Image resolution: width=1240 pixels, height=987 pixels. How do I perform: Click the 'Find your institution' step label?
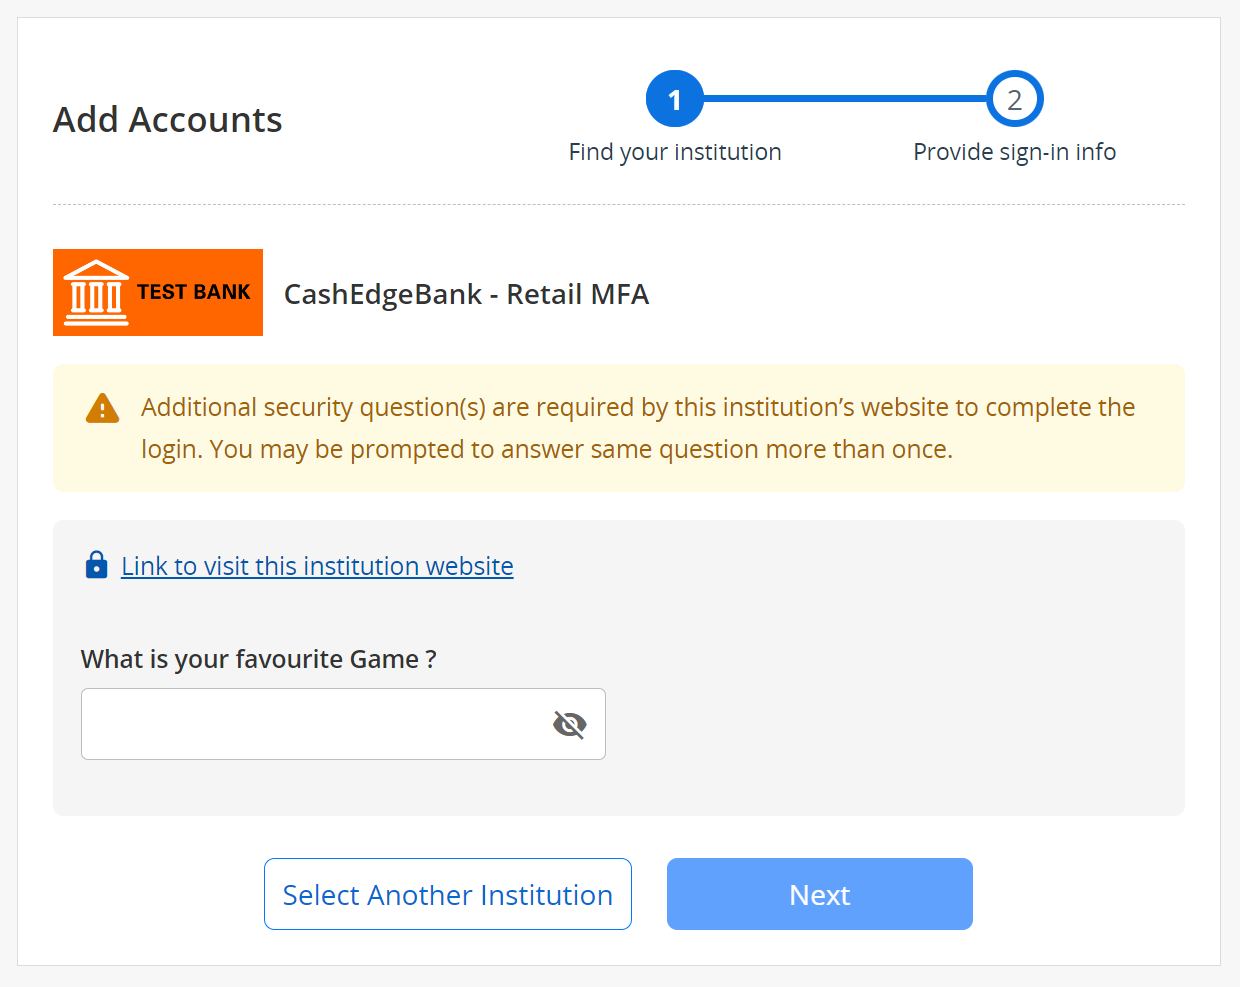click(x=675, y=152)
